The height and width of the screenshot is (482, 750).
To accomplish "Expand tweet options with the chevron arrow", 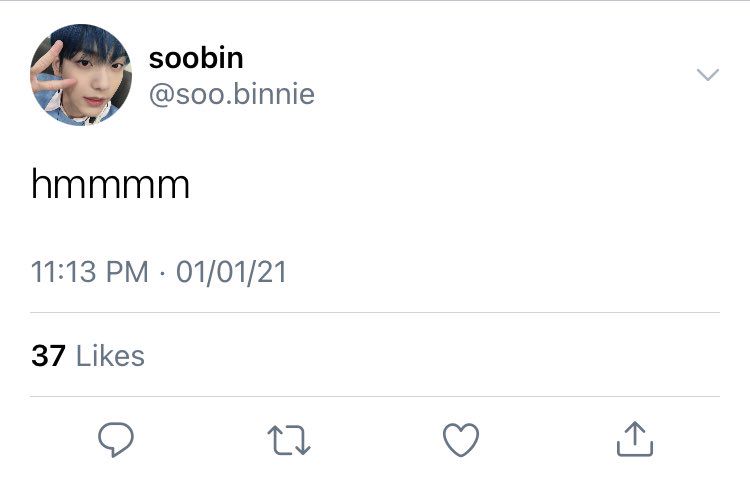I will click(x=707, y=75).
